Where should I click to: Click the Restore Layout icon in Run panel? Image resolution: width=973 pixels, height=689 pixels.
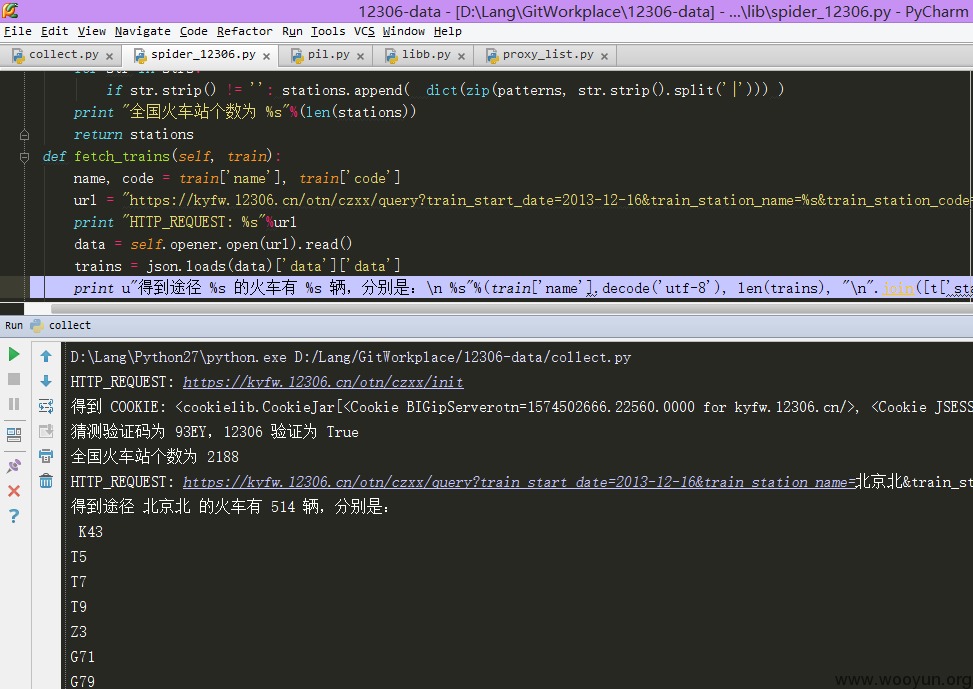14,435
